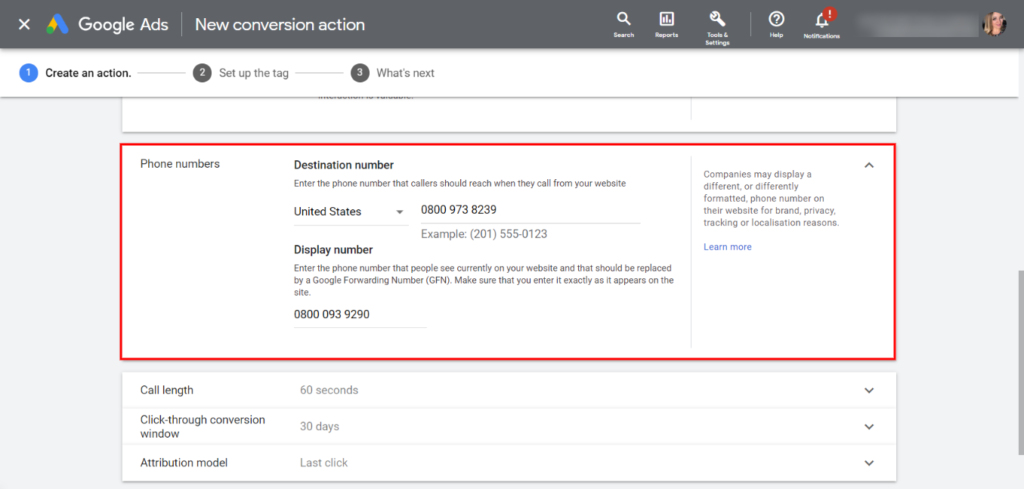Expand the Call length section
The height and width of the screenshot is (489, 1024).
[x=868, y=390]
